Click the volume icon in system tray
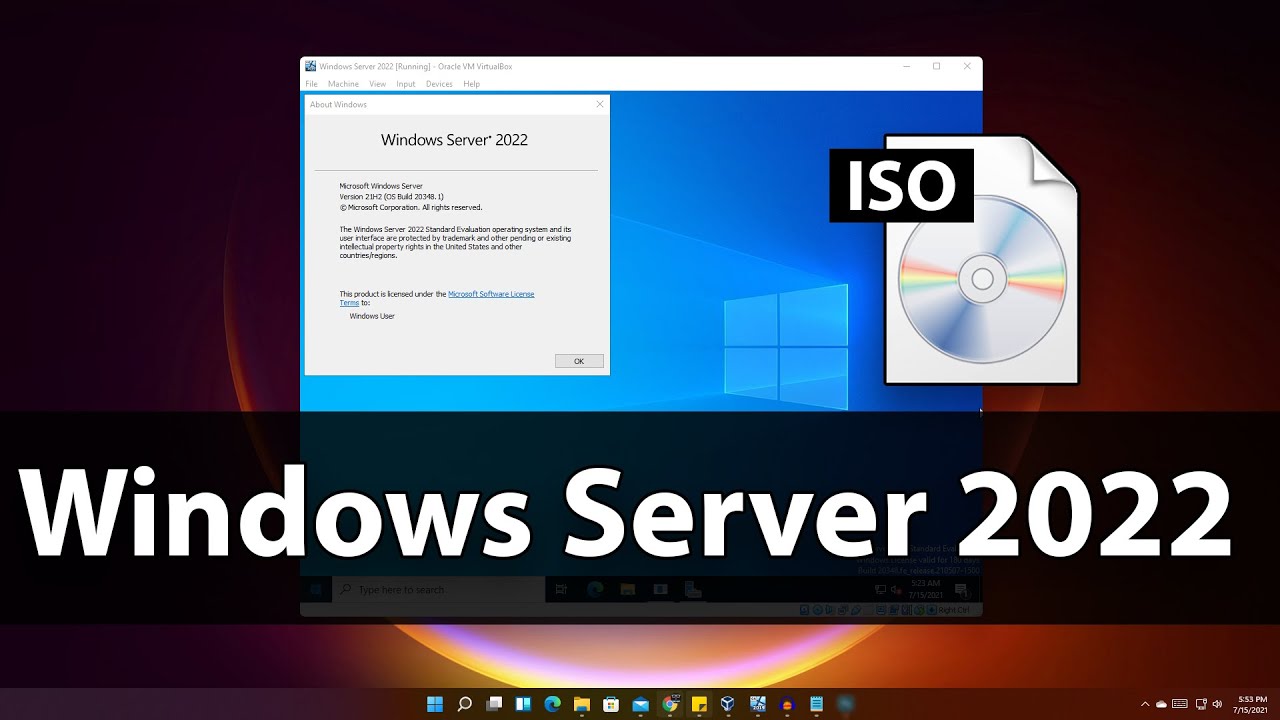1280x720 pixels. pos(1217,704)
